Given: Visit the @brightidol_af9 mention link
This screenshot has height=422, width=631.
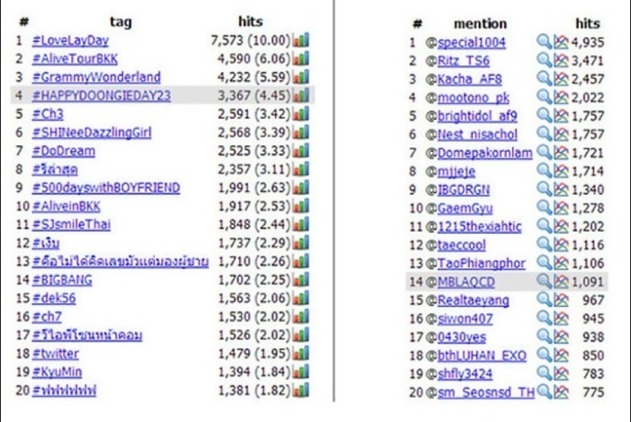Looking at the screenshot, I should click(x=477, y=116).
